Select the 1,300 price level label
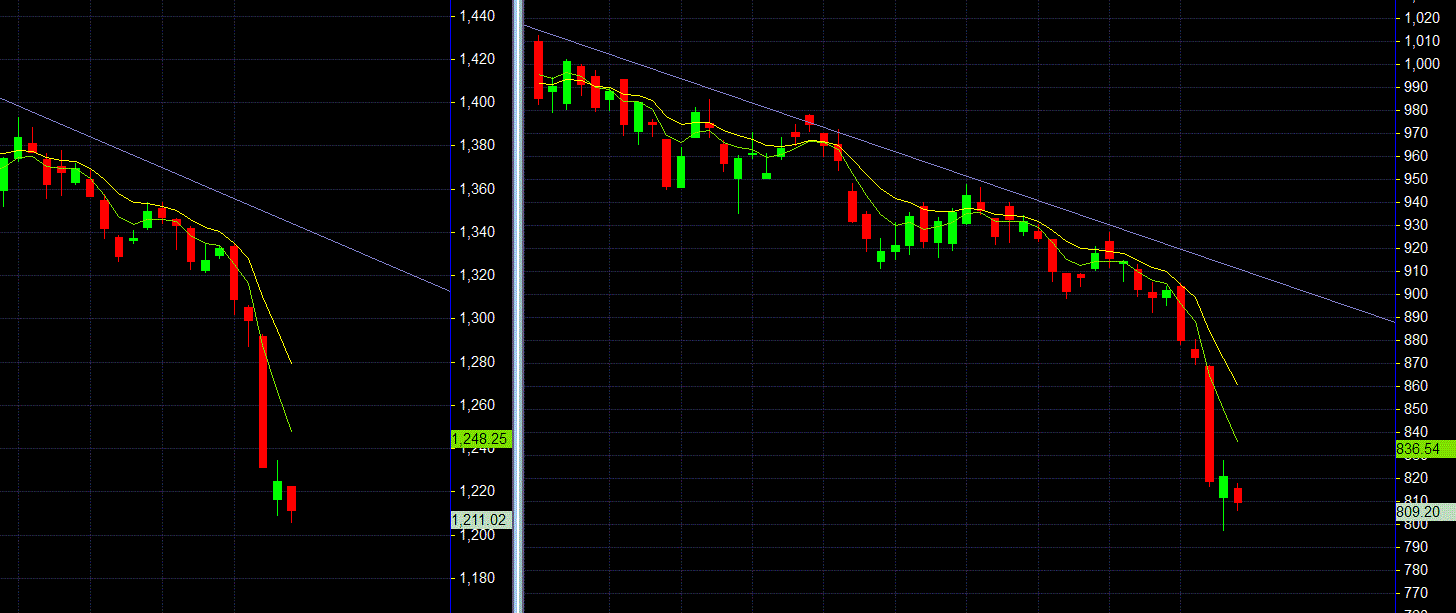This screenshot has width=1456, height=613. (476, 318)
